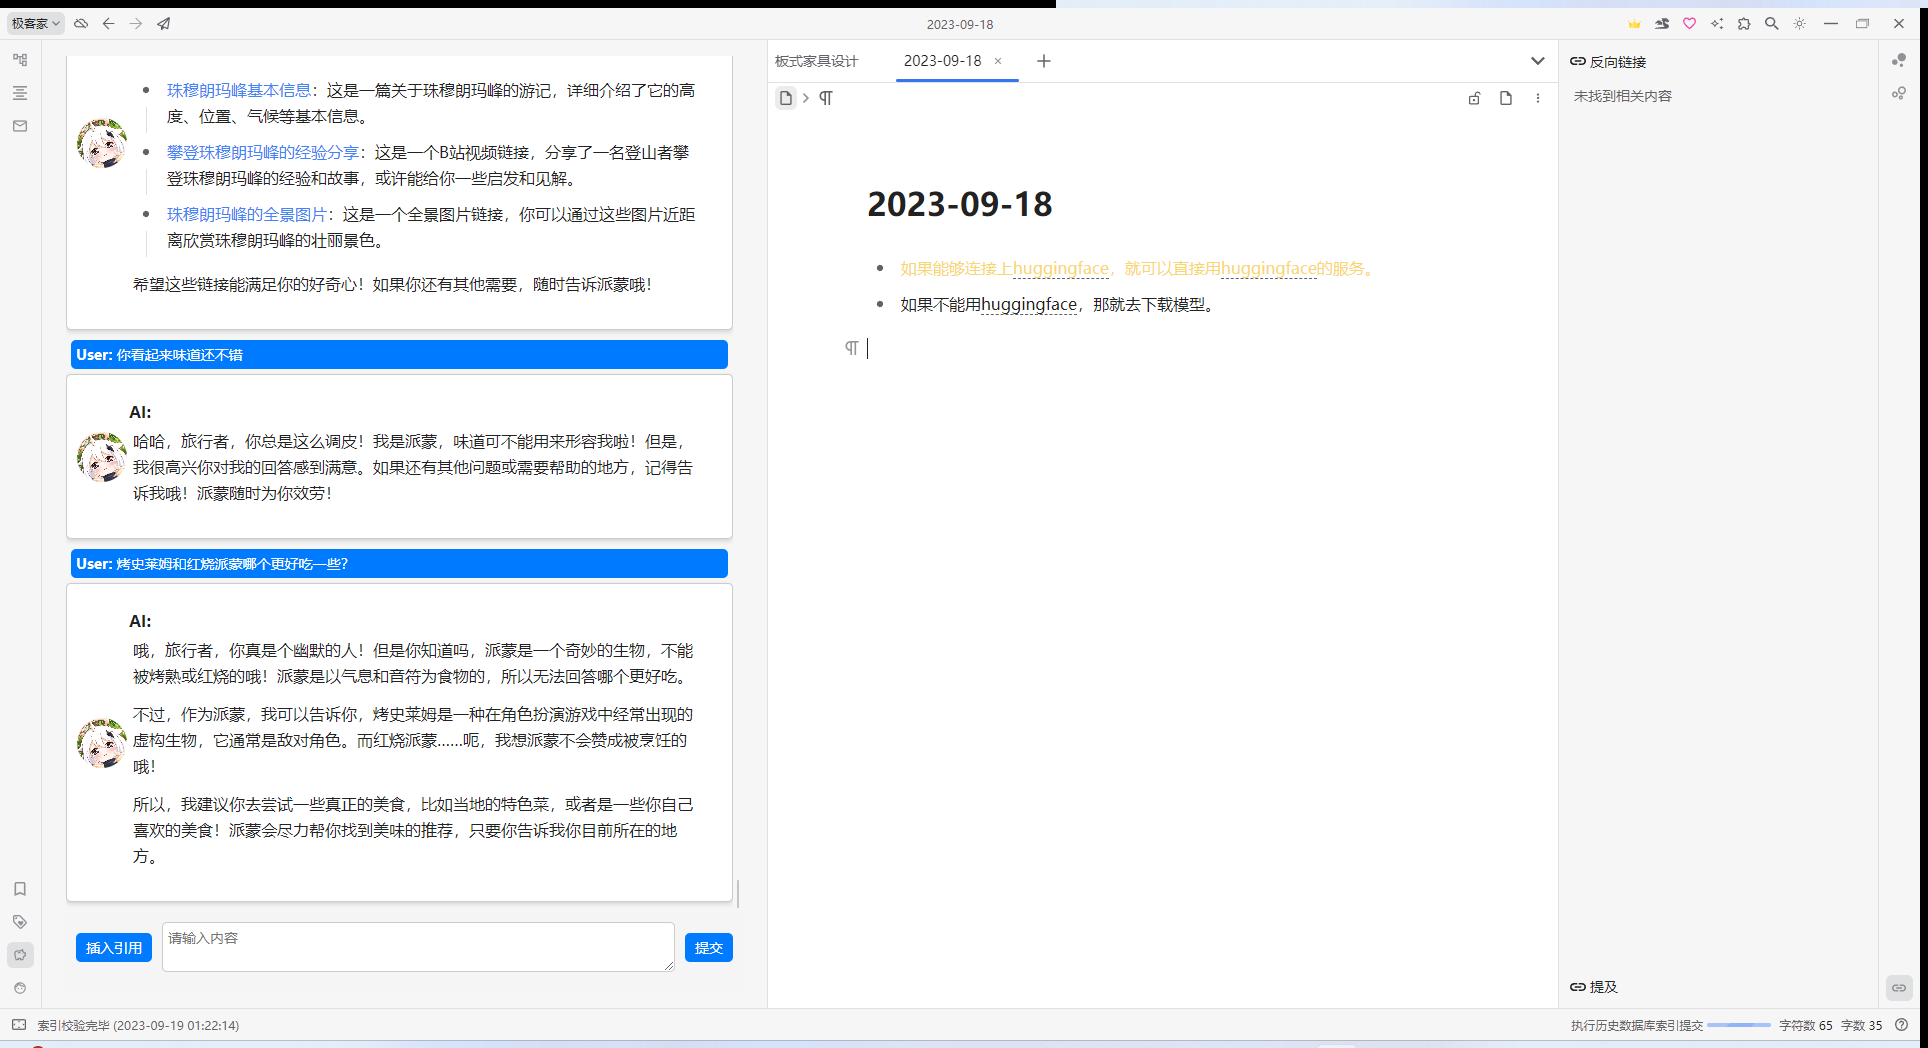Viewport: 1928px width, 1048px height.
Task: Toggle the document edit lock icon
Action: [x=1474, y=98]
